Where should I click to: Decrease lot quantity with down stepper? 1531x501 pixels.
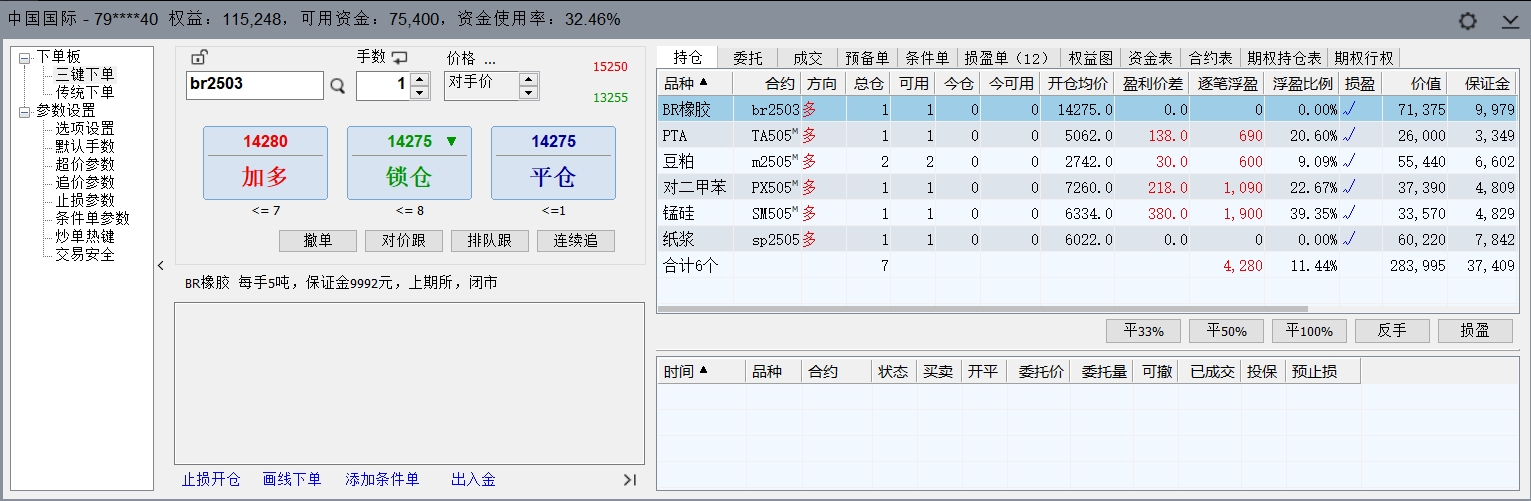(x=420, y=92)
